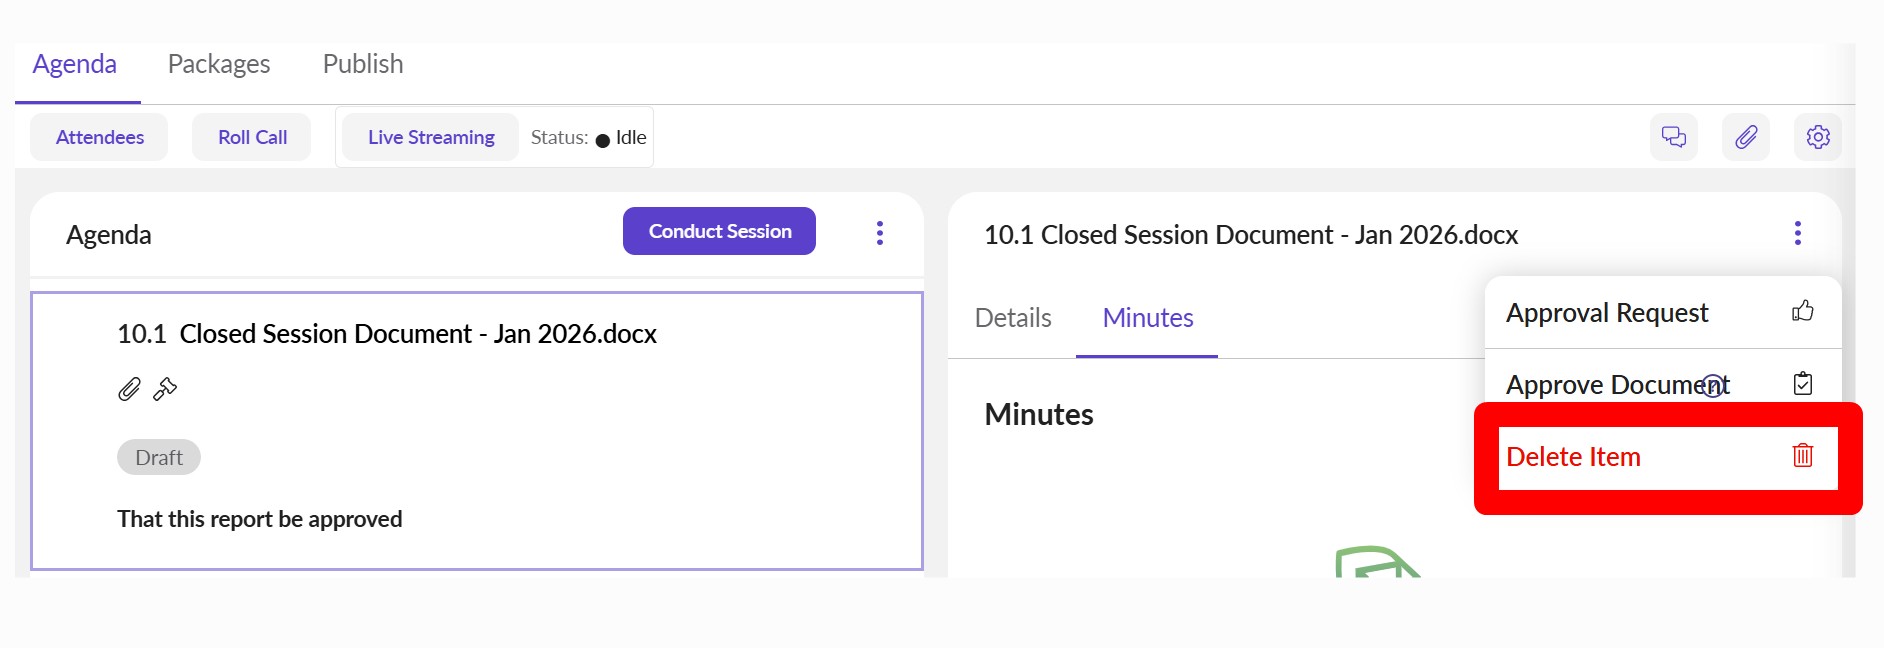
Task: Select Approval Request menu option
Action: click(1607, 313)
